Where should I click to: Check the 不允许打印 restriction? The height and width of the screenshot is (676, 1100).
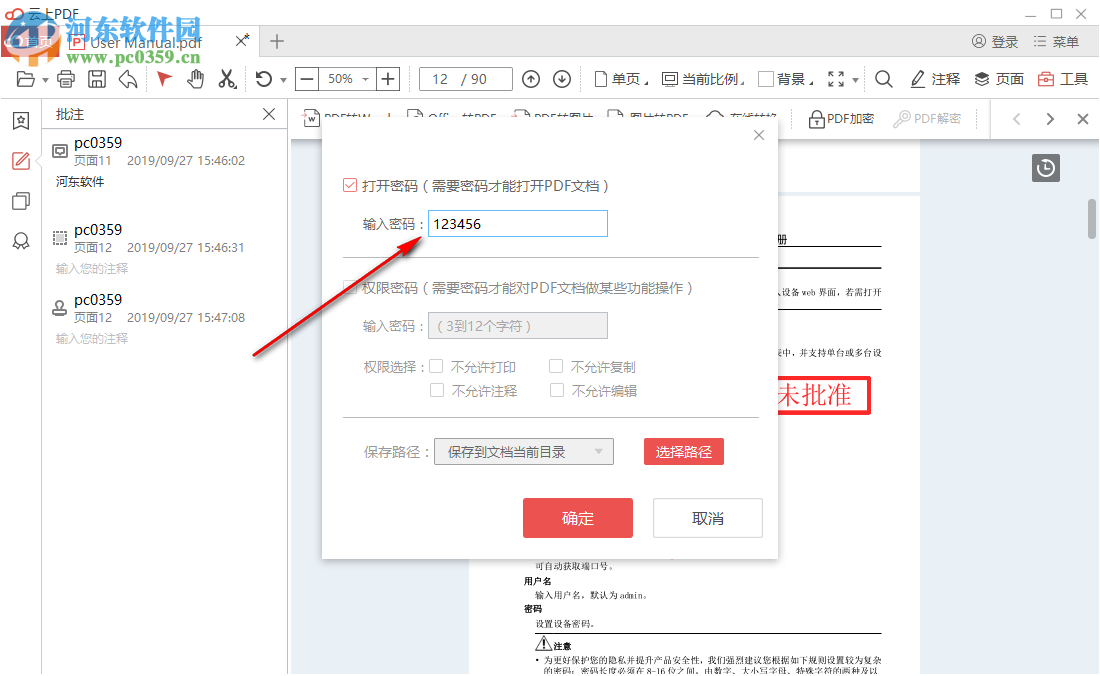coord(436,366)
